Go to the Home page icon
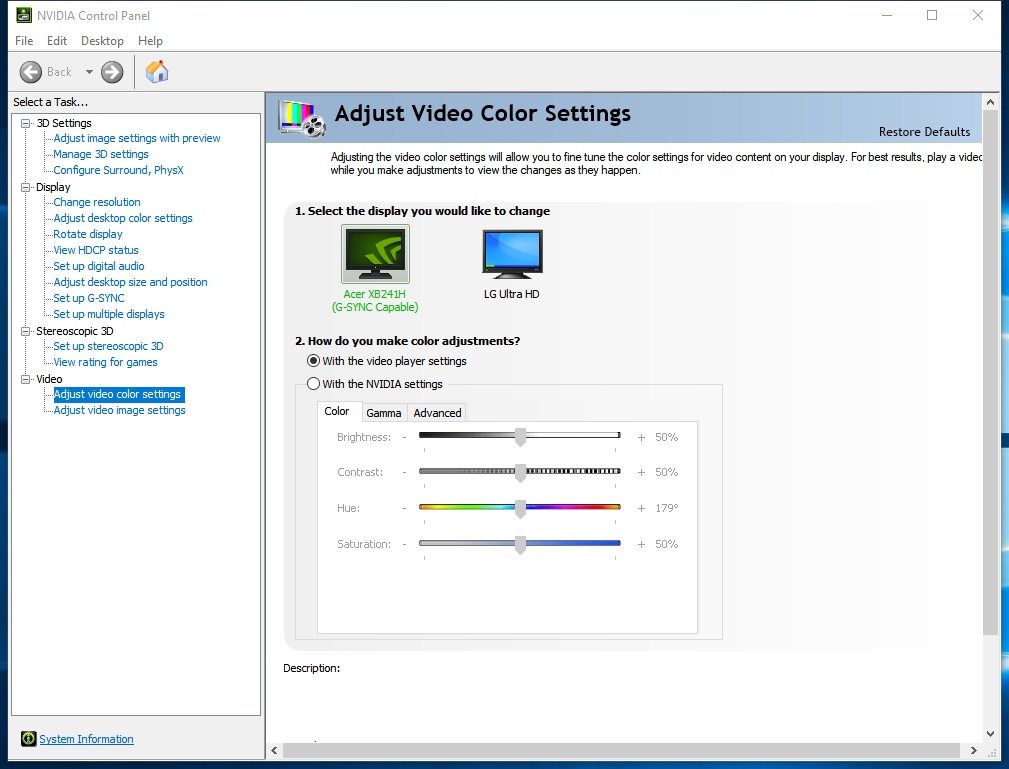 156,71
